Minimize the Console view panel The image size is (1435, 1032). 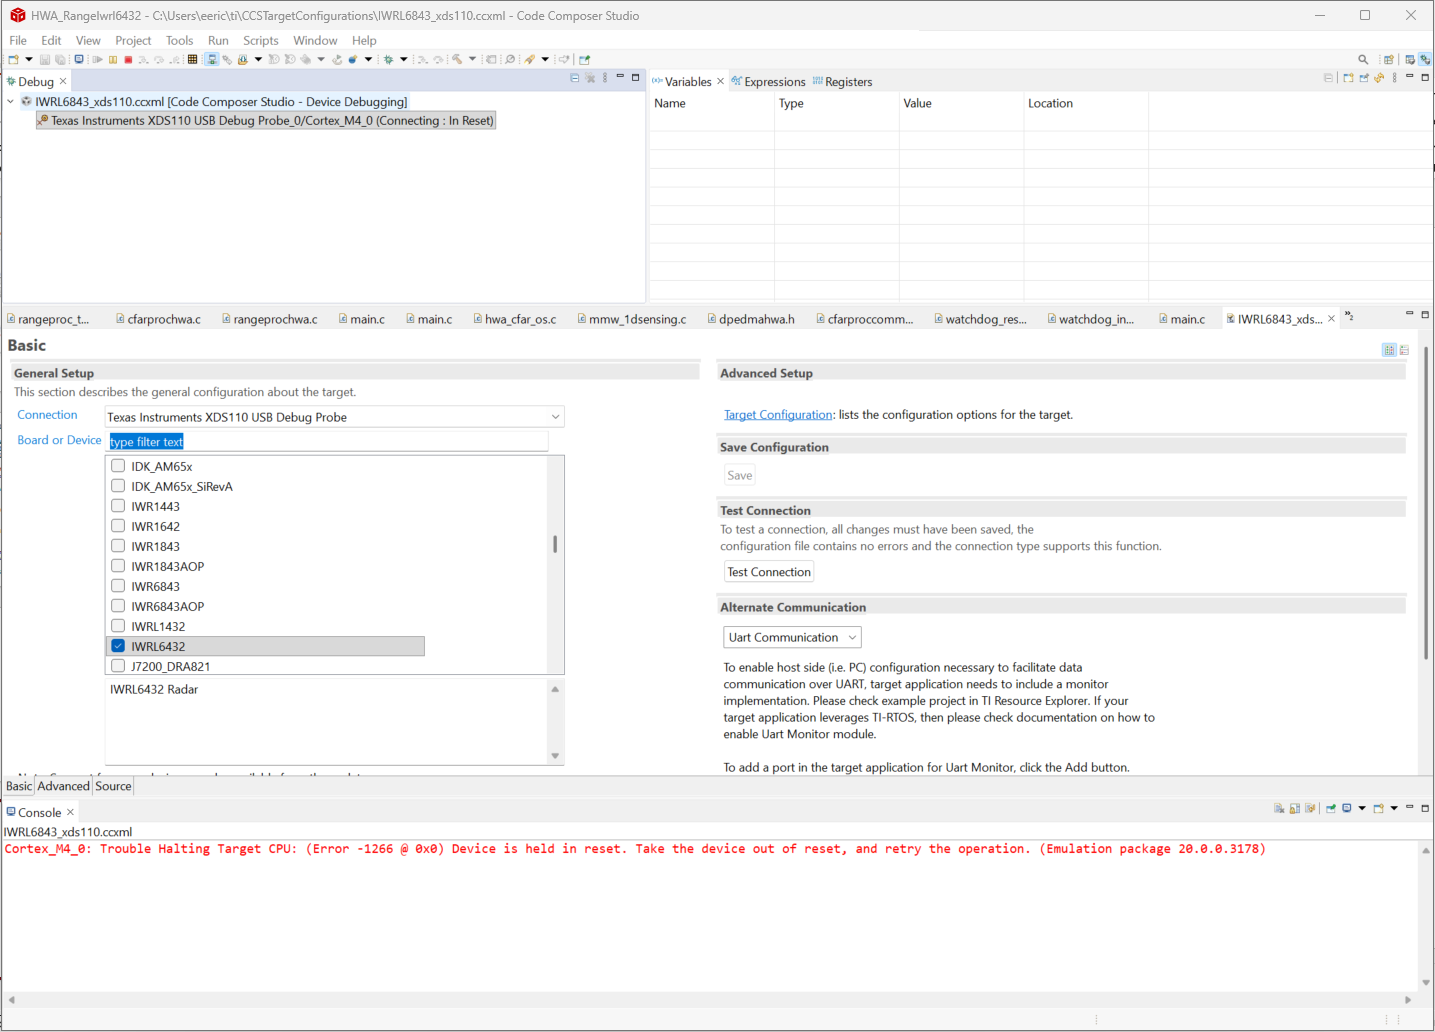1410,808
